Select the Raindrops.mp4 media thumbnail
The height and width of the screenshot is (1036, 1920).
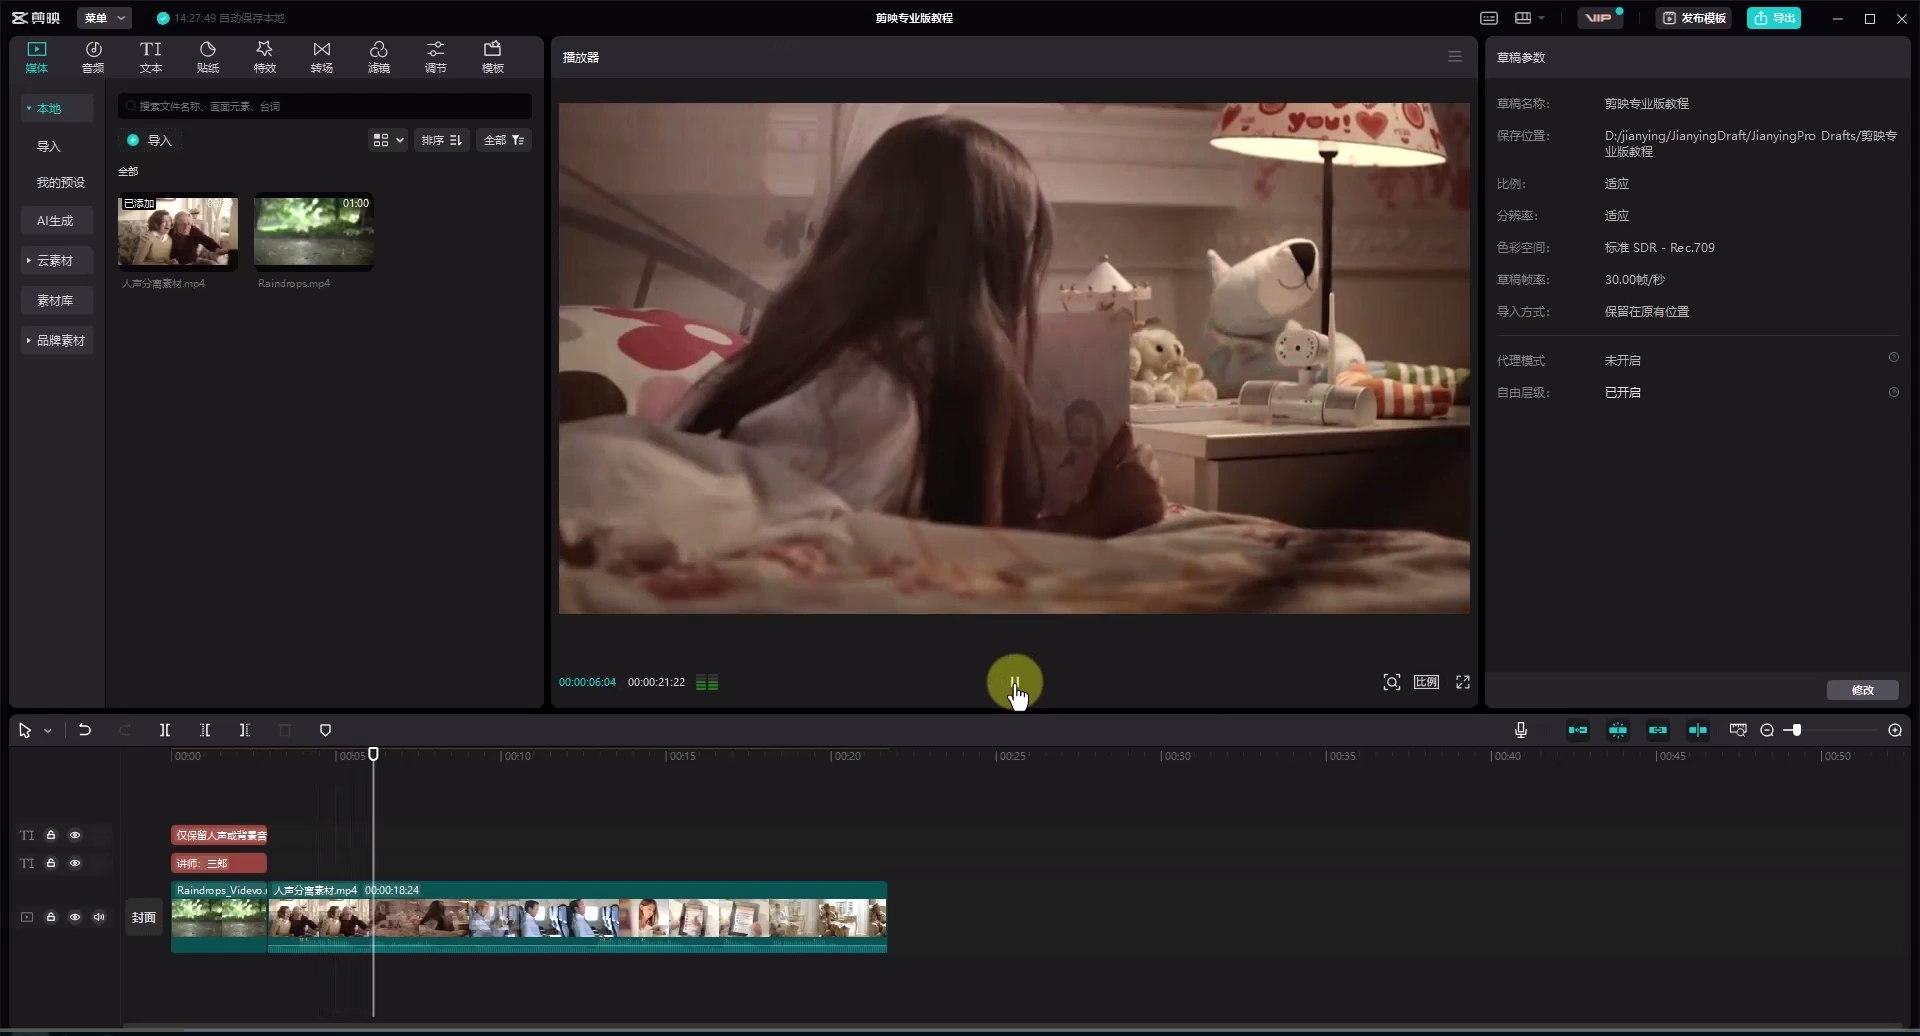coord(313,231)
